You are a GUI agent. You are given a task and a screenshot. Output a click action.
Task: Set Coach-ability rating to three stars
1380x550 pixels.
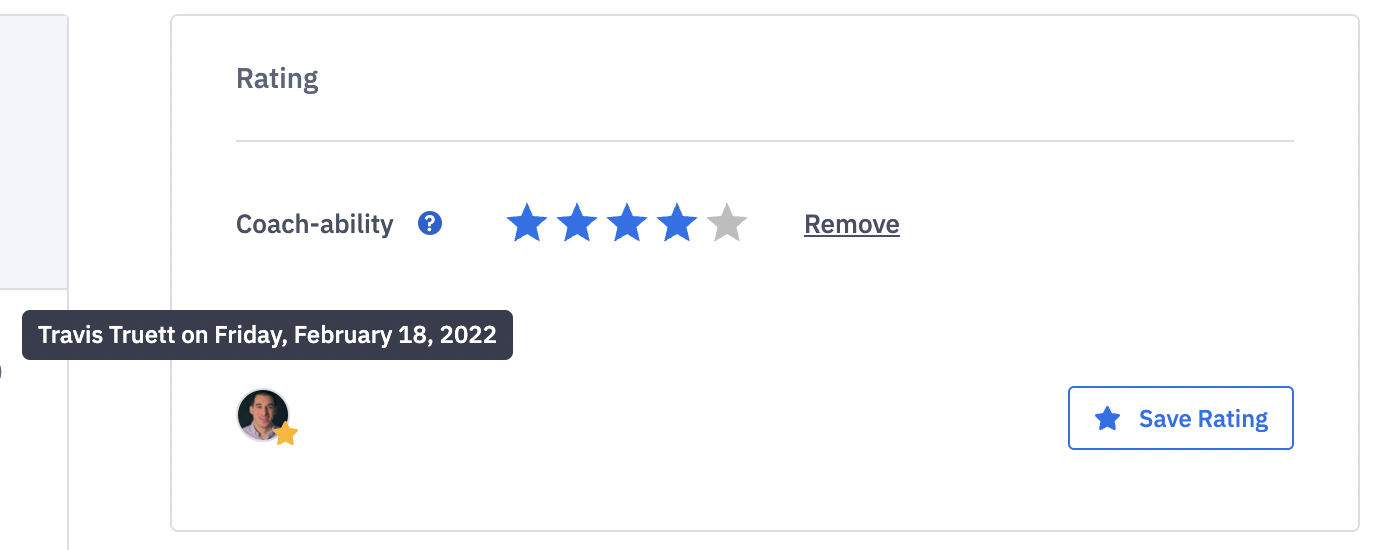[x=627, y=223]
